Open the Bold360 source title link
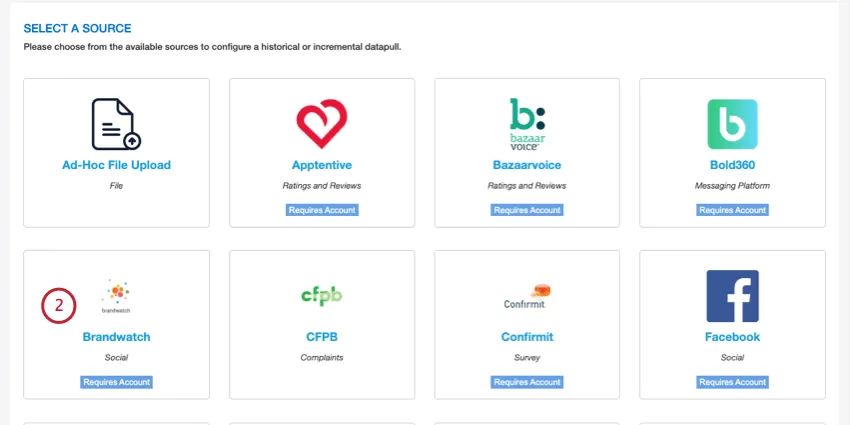The width and height of the screenshot is (850, 425). [x=732, y=165]
